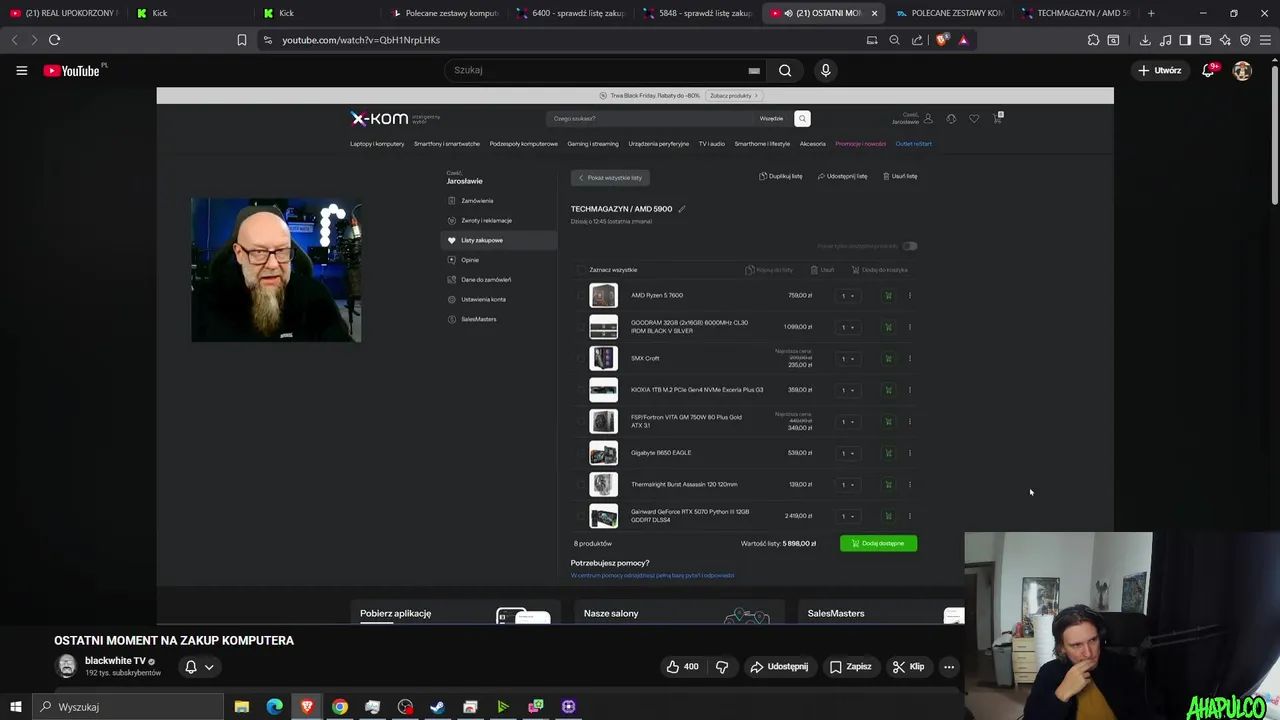The height and width of the screenshot is (720, 1280).
Task: Open quantity dropdown for Gainward RTX 5070
Action: tap(848, 516)
